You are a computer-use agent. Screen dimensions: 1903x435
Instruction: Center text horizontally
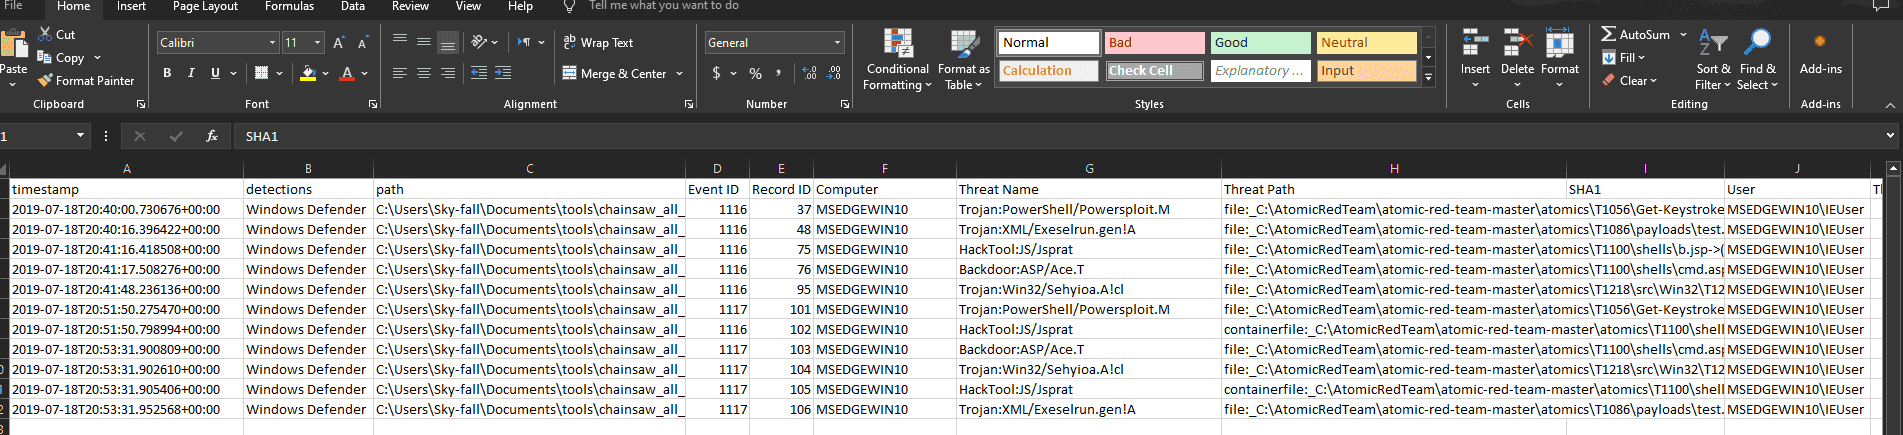coord(424,73)
